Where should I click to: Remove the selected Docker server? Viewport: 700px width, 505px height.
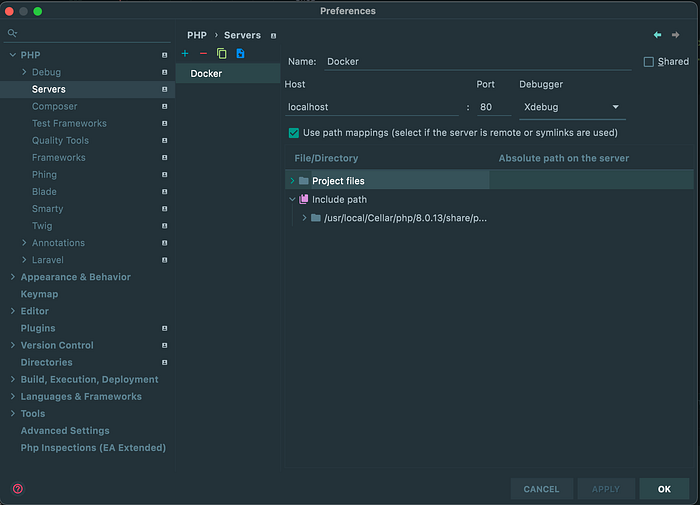click(x=203, y=53)
